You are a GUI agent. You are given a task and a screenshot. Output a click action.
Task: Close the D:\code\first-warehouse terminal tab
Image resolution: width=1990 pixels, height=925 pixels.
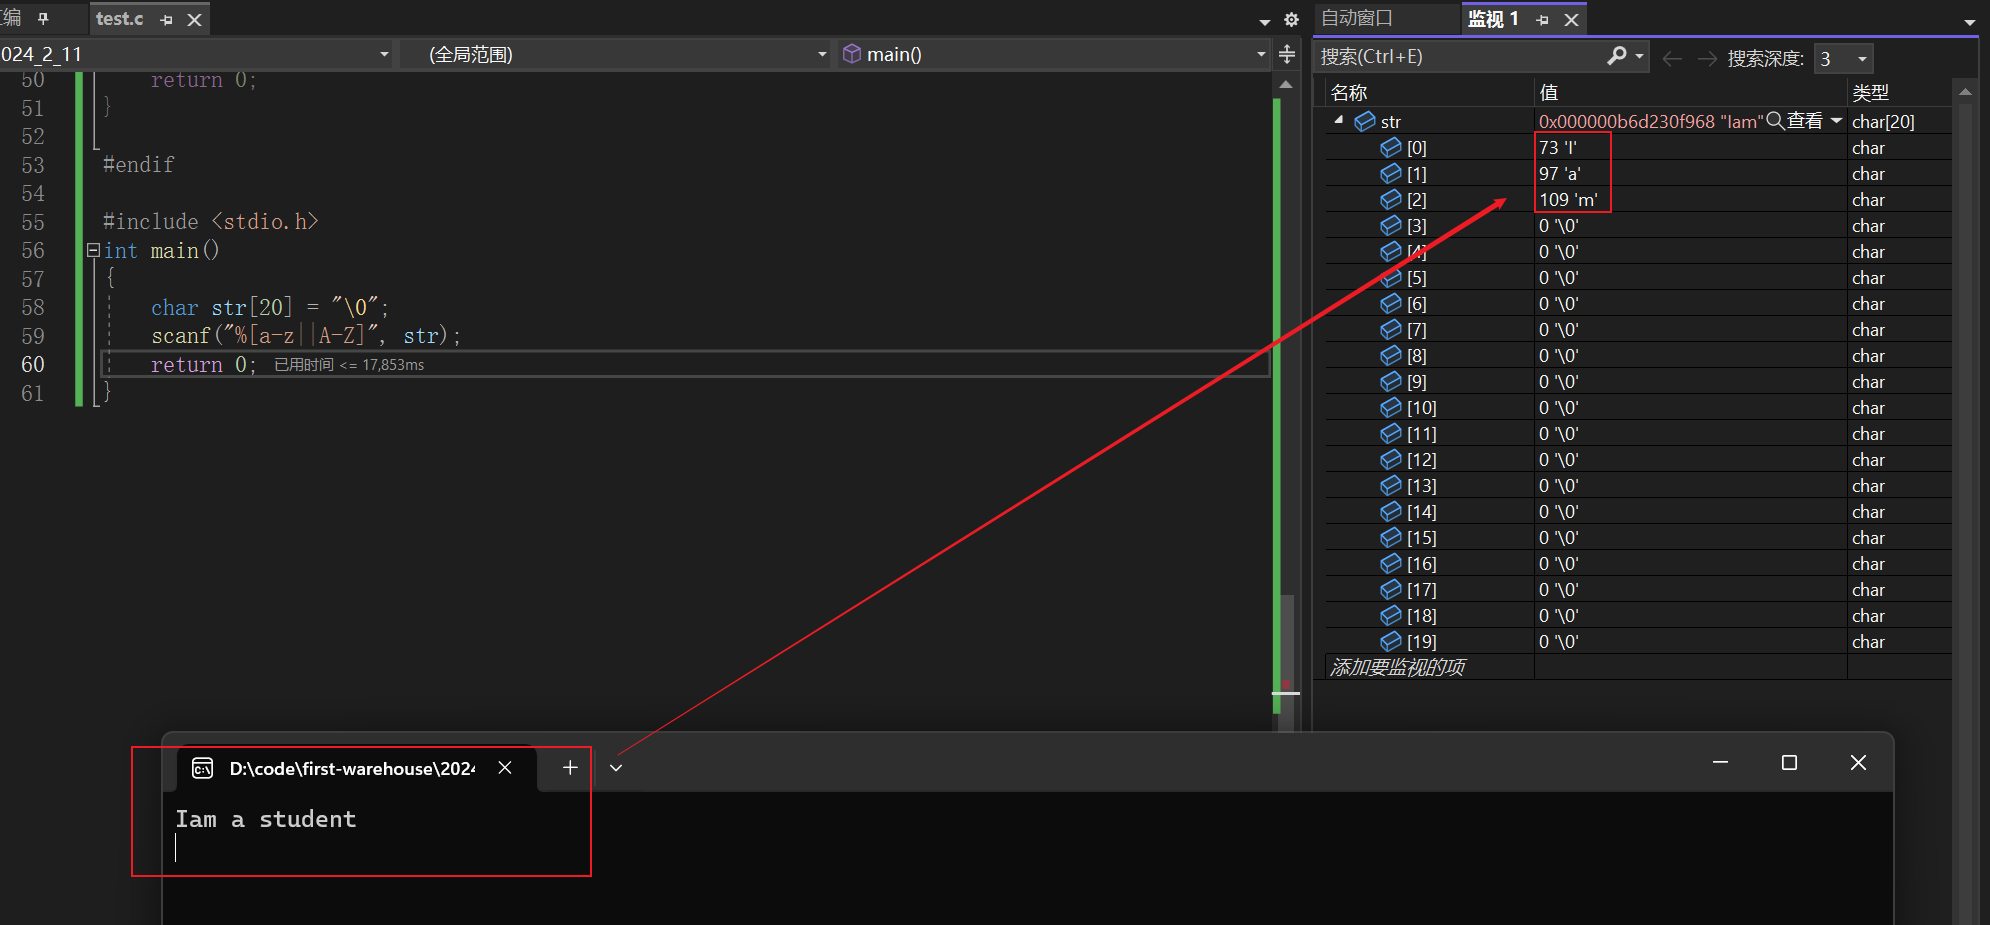pos(505,767)
